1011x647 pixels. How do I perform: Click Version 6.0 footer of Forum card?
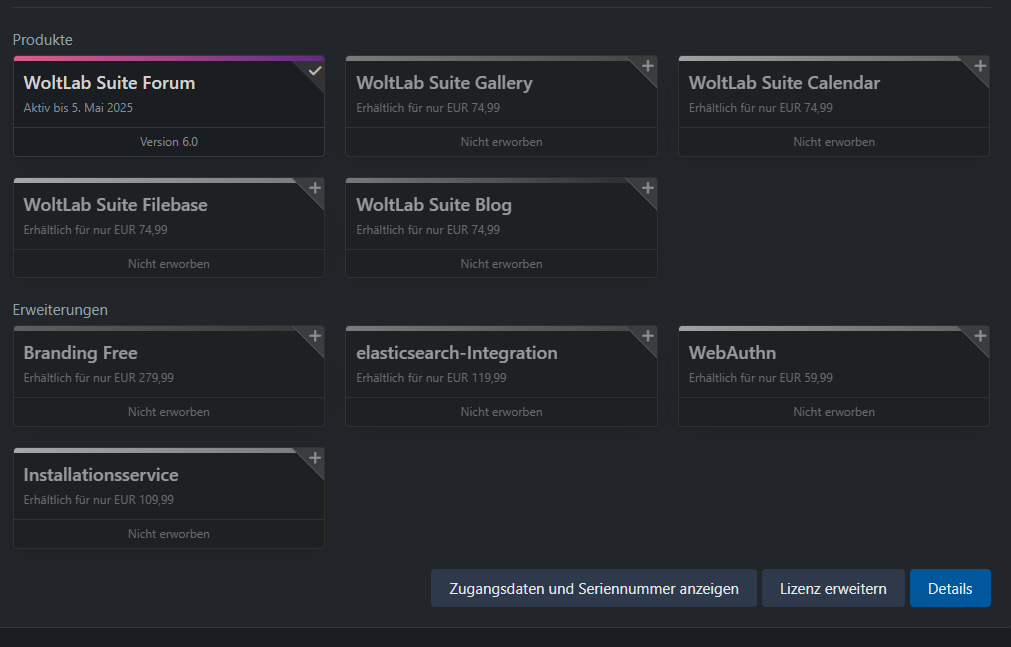tap(168, 142)
